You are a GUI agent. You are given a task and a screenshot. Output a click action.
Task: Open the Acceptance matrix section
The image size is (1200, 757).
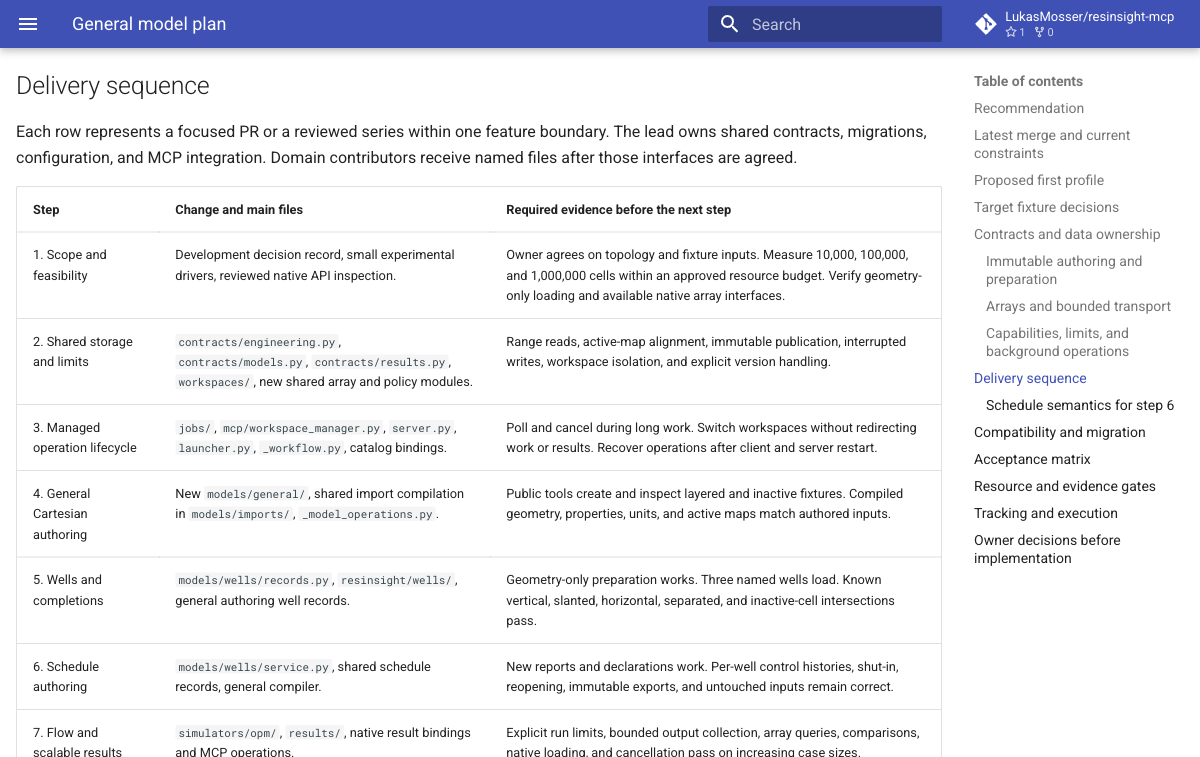[1032, 459]
